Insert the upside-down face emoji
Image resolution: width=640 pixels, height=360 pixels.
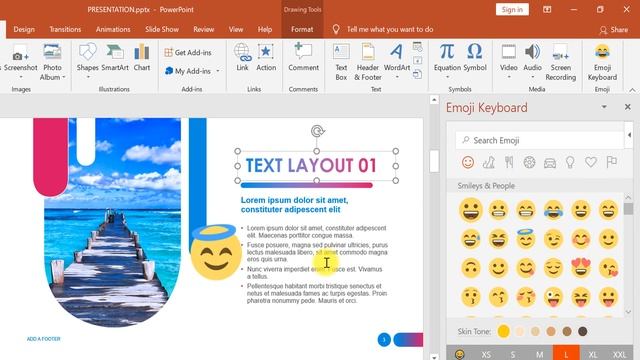click(470, 268)
